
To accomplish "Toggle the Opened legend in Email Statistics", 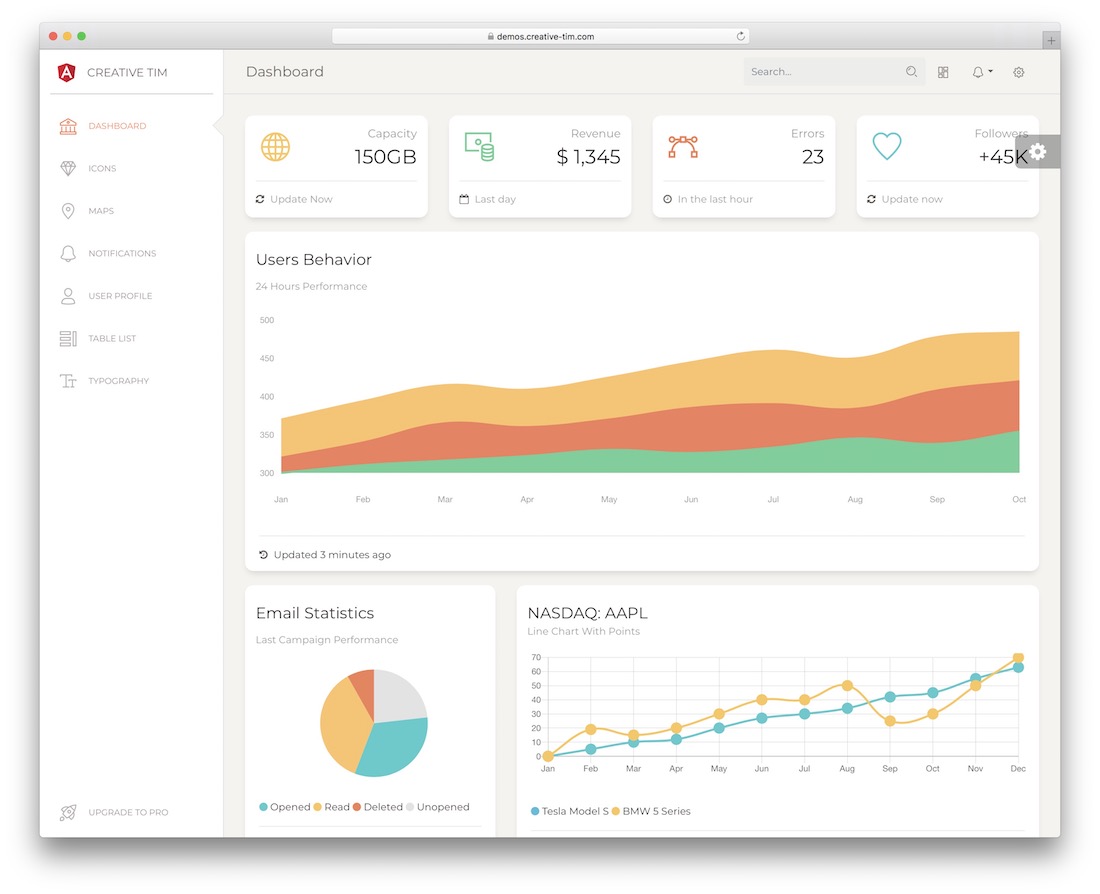I will 285,807.
